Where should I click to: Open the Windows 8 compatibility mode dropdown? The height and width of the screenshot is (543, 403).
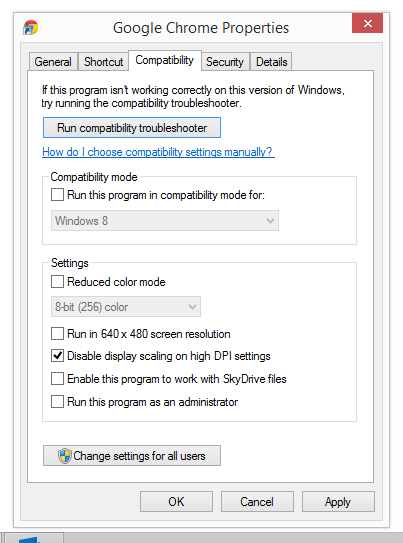165,221
